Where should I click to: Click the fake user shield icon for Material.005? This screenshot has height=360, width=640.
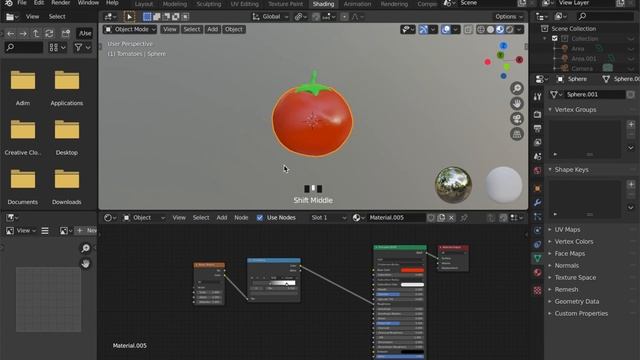pos(431,218)
